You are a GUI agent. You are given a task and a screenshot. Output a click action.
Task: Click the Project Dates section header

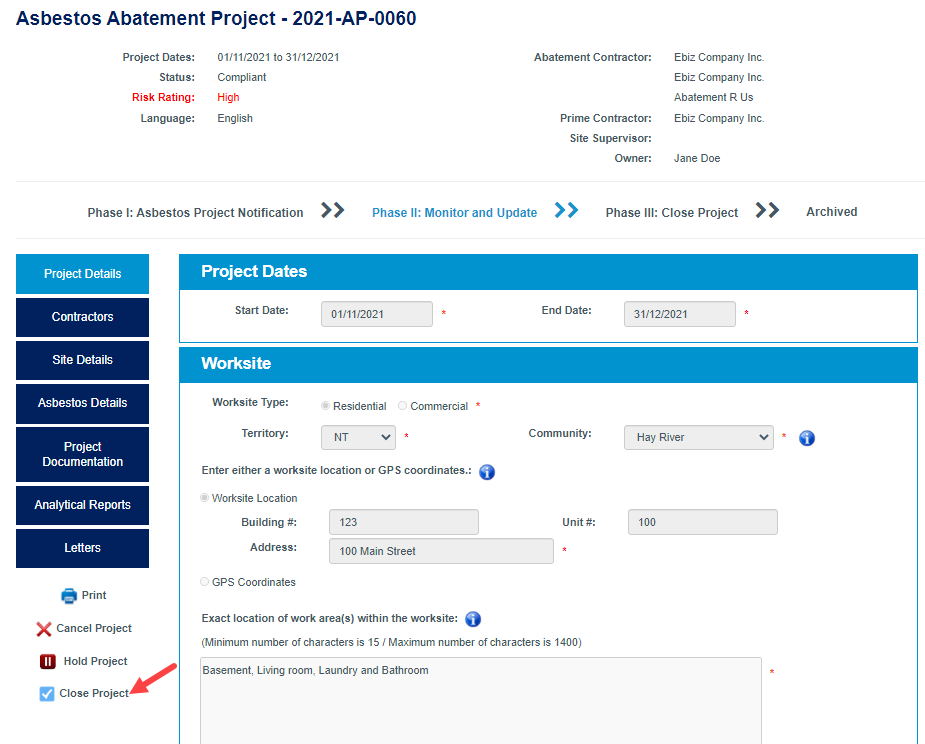click(548, 271)
